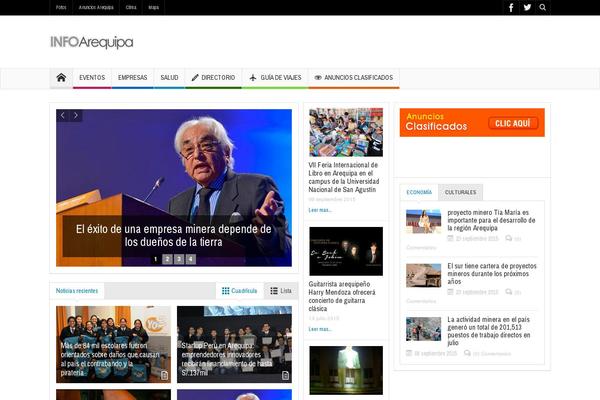Viewport: 600px width, 400px height.
Task: Click the Fotos link in top bar
Action: [x=61, y=7]
